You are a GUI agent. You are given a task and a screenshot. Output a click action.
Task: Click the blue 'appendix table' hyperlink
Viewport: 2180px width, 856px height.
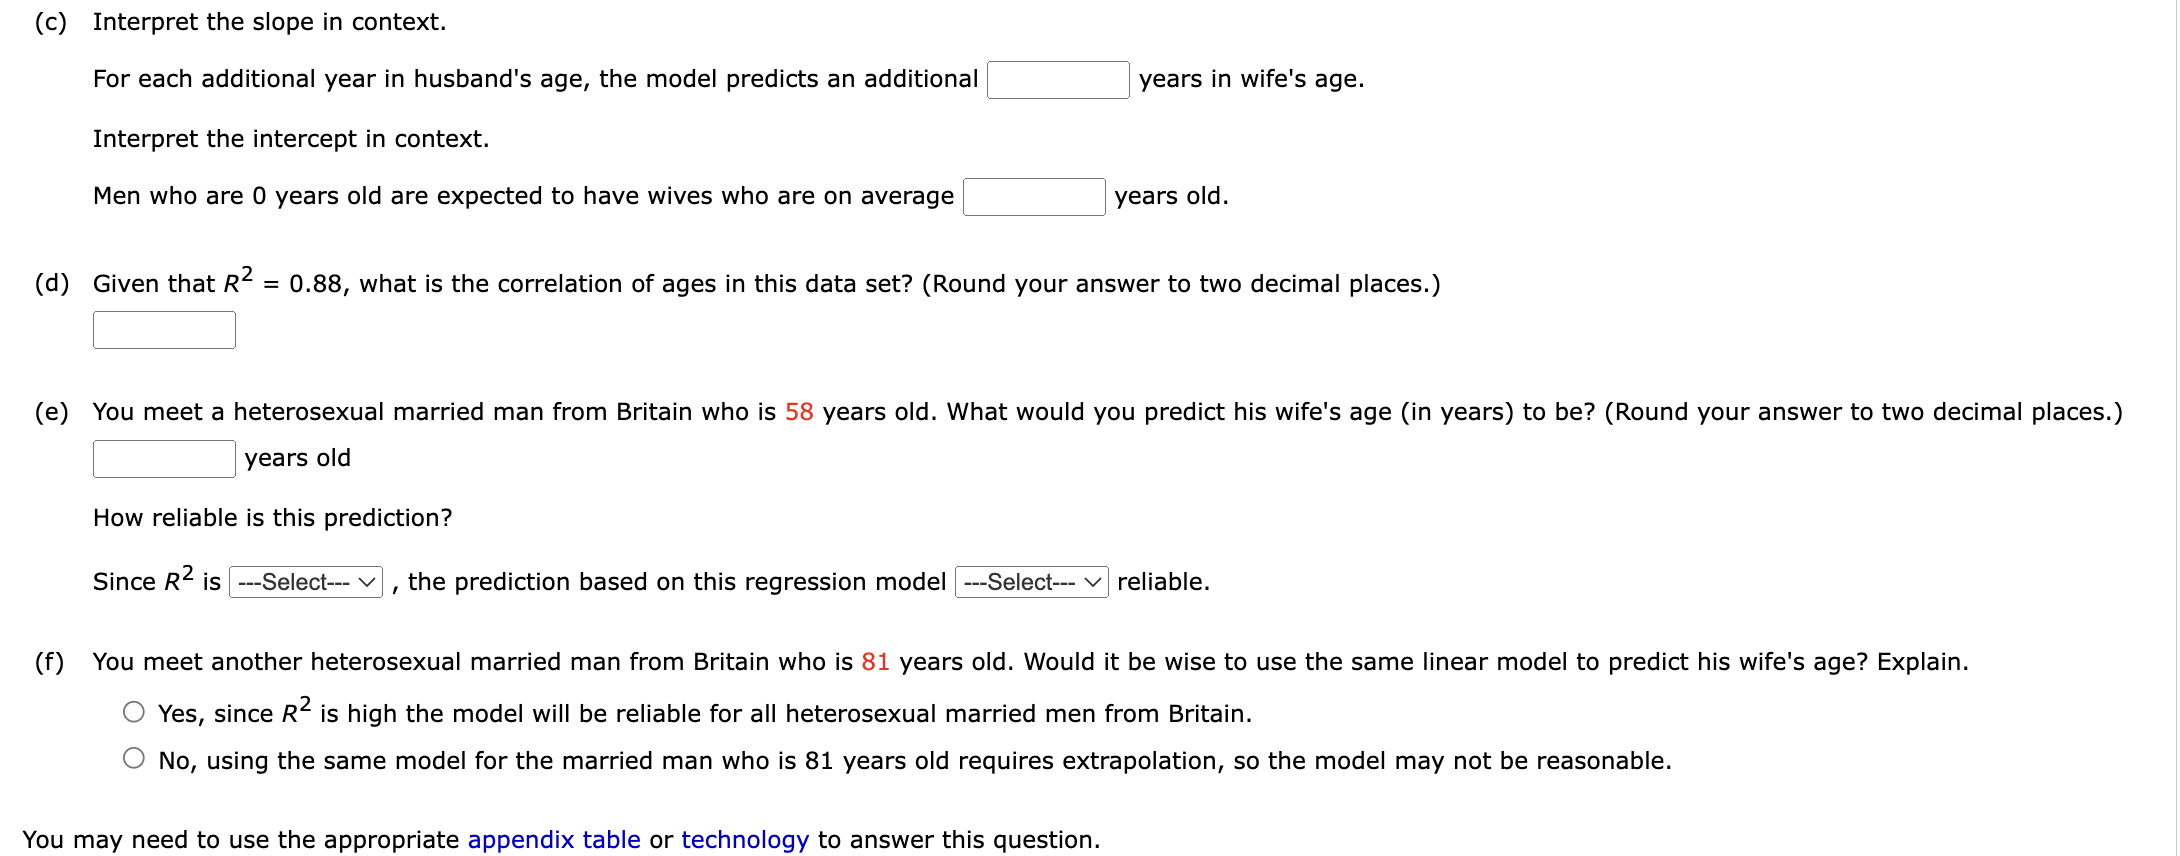point(553,839)
